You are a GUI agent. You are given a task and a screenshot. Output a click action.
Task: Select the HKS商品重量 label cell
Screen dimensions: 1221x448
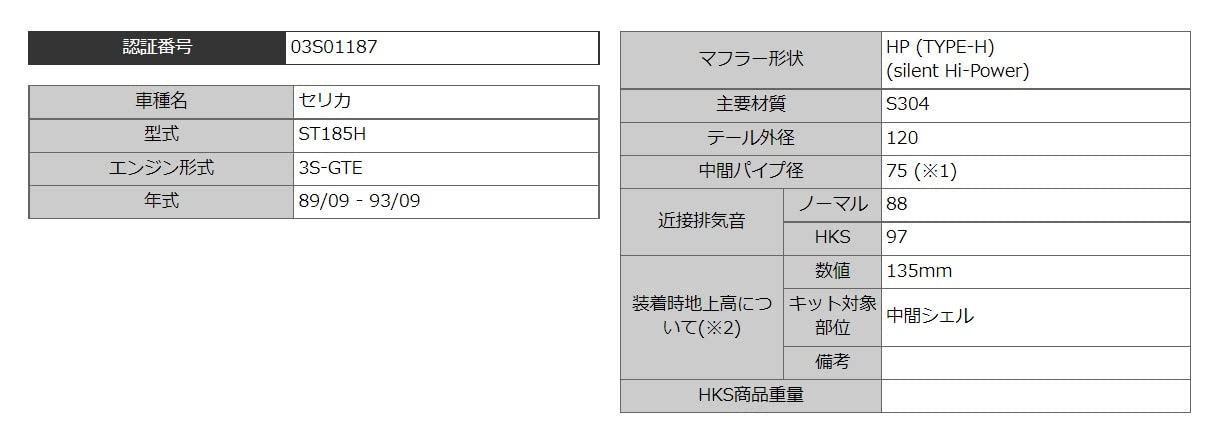(x=751, y=395)
